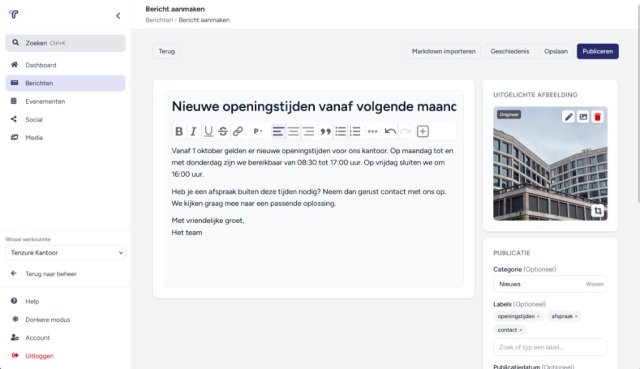
Task: Toggle bold formatting in editor toolbar
Action: click(x=179, y=131)
